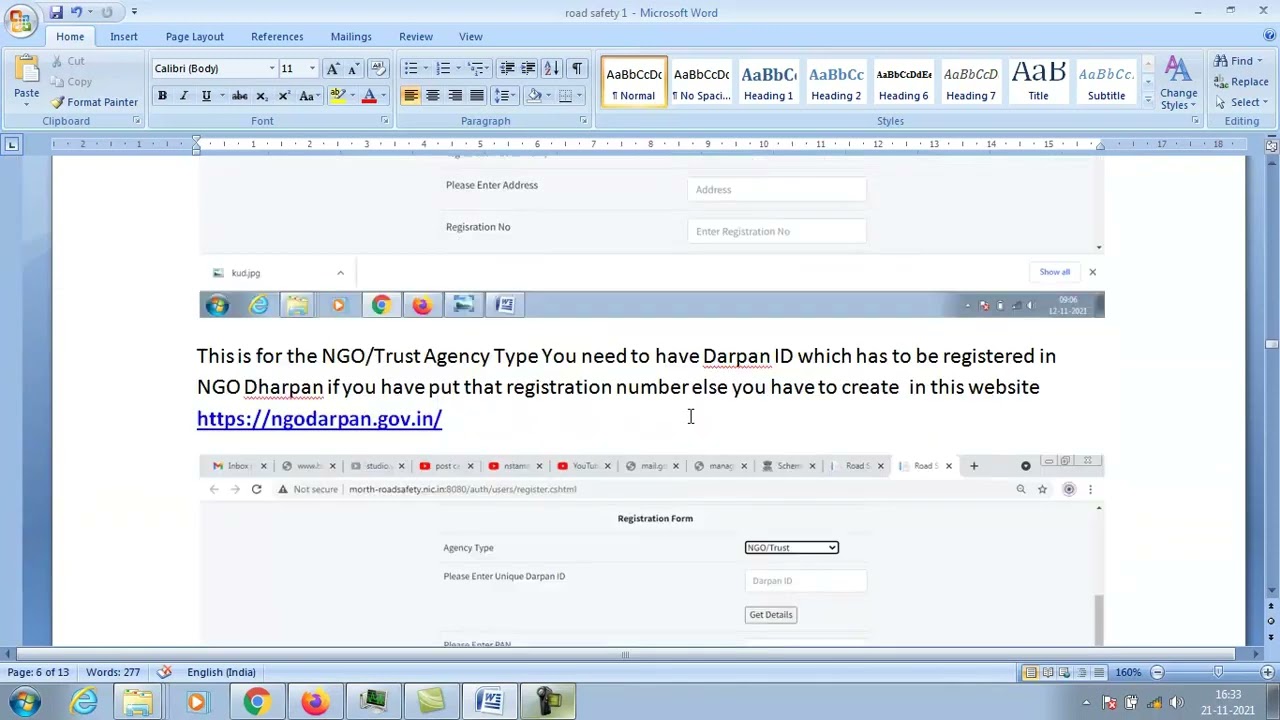Open the Paragraph dialog launcher

point(583,121)
